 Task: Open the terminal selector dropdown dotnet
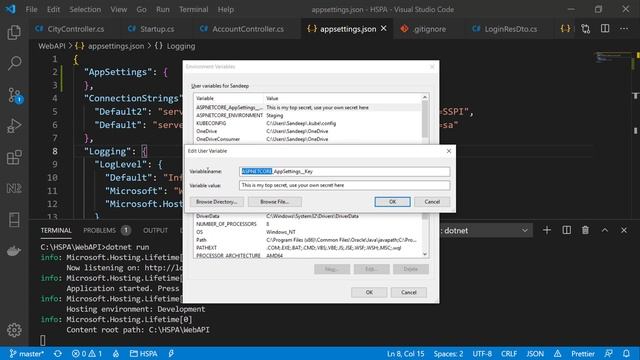click(486, 231)
